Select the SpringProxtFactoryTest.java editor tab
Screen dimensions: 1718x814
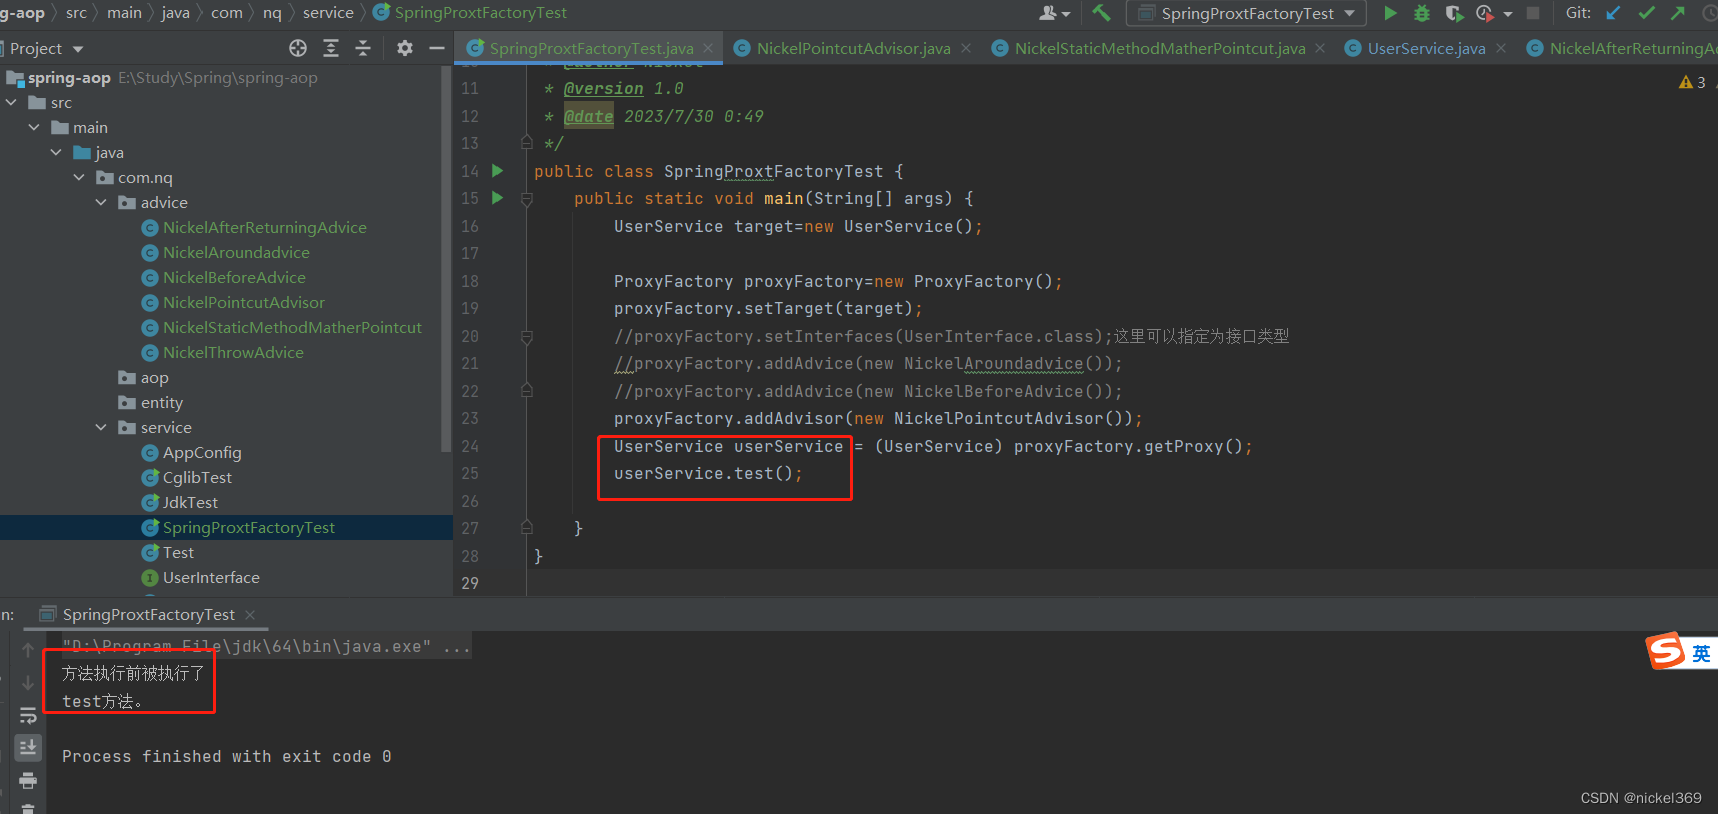pos(591,48)
